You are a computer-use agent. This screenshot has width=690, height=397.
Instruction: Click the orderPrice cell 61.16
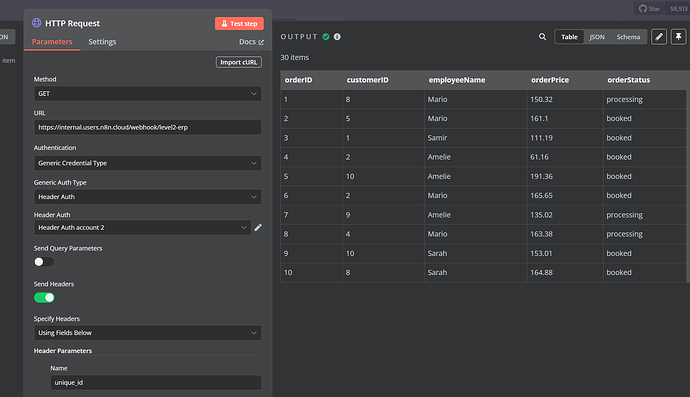pyautogui.click(x=565, y=157)
